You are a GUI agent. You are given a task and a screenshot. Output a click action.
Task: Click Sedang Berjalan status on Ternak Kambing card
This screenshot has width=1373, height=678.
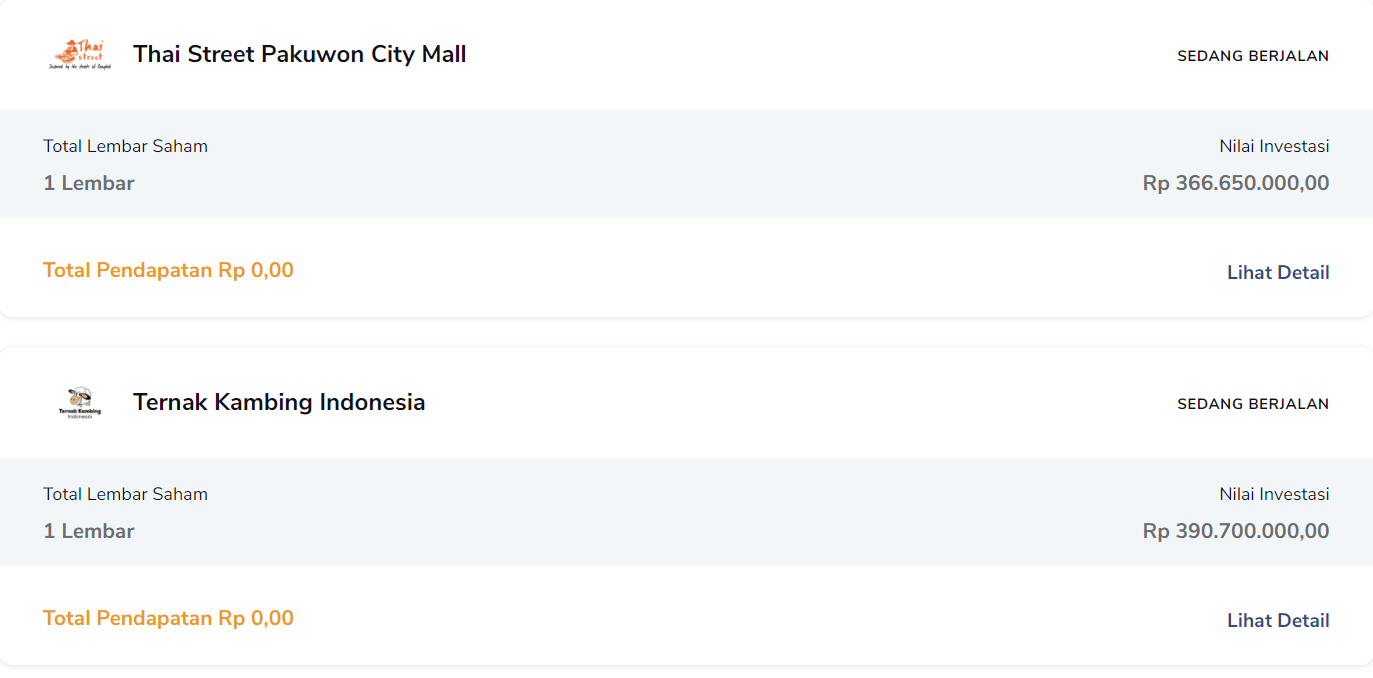click(x=1253, y=404)
